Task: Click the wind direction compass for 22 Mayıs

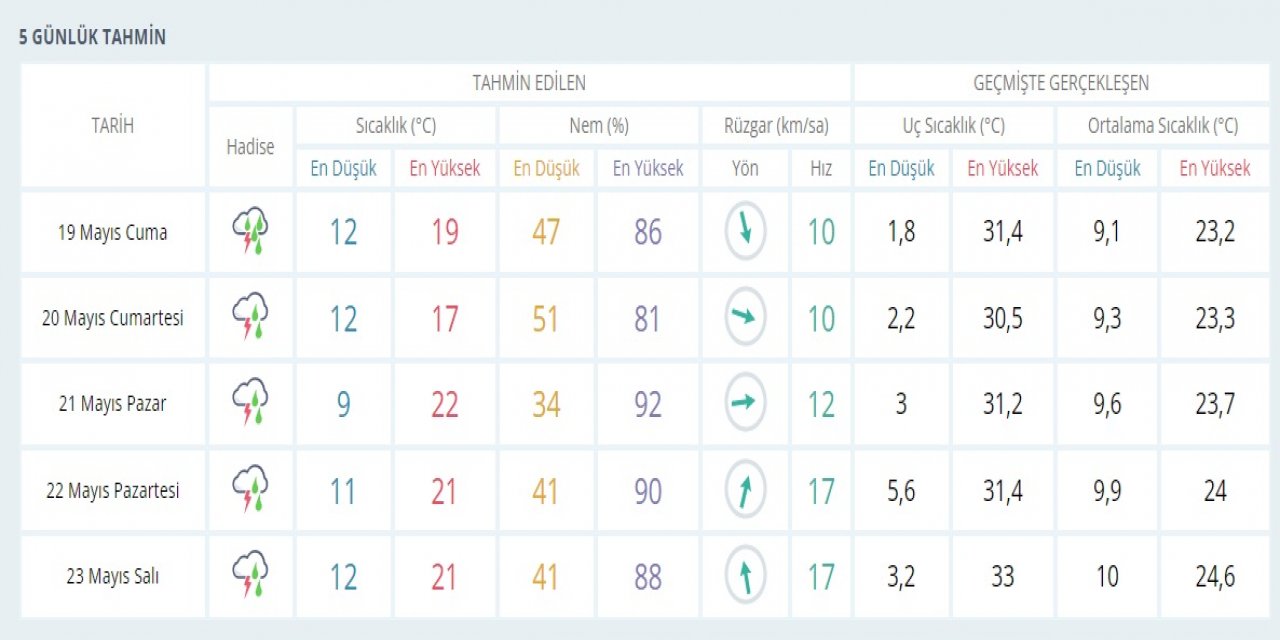Action: (x=745, y=491)
